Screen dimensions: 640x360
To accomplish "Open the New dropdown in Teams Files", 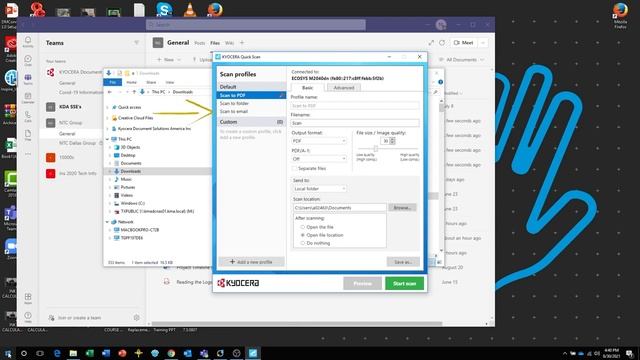I will (169, 60).
